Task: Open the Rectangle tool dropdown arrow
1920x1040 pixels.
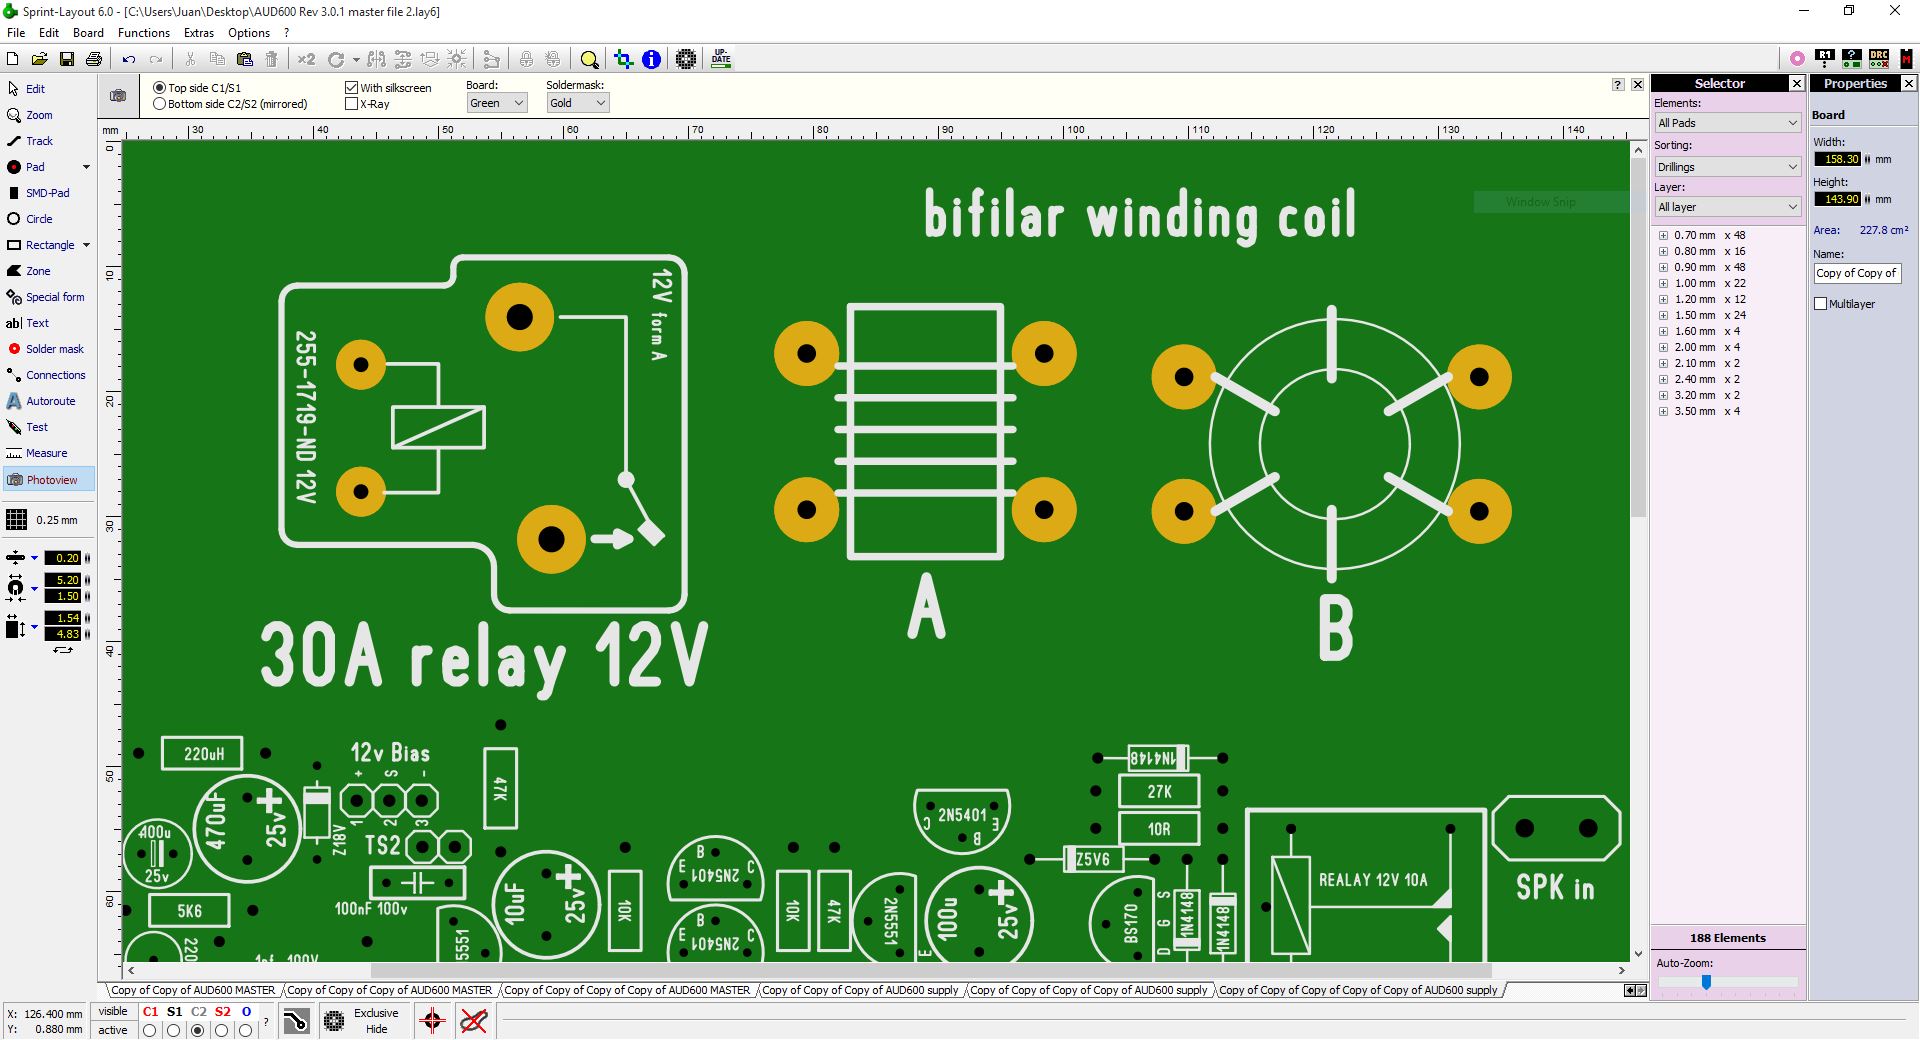Action: [x=86, y=245]
